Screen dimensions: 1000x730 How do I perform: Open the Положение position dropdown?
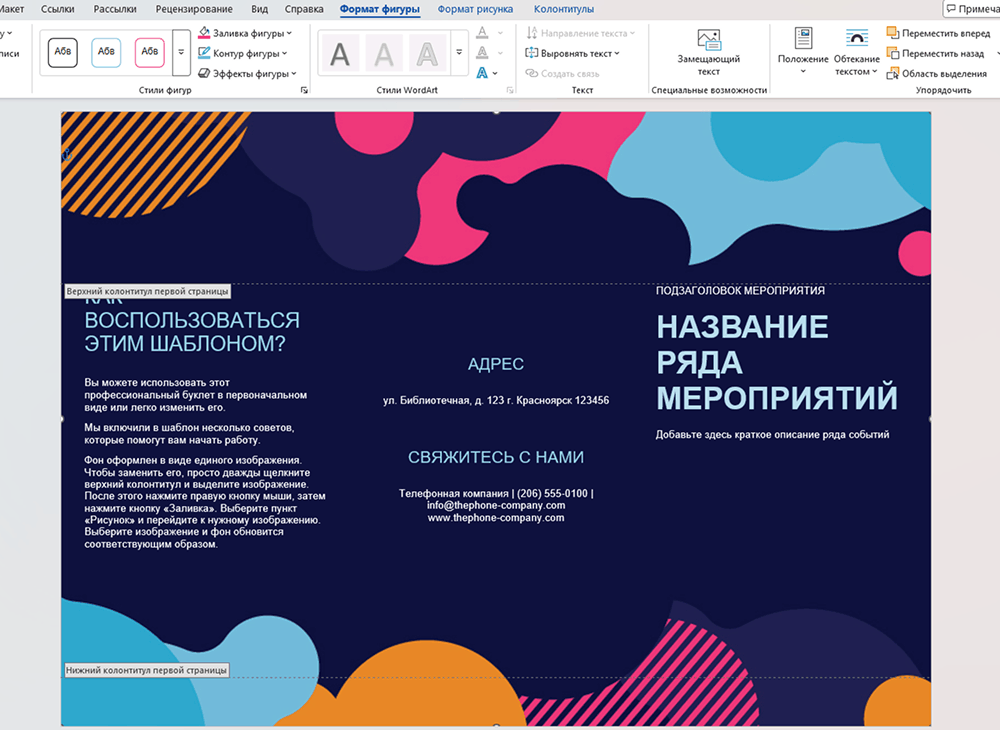(x=803, y=51)
